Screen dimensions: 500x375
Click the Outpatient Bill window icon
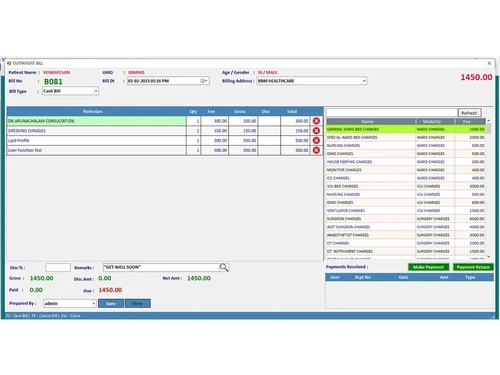[x=9, y=63]
